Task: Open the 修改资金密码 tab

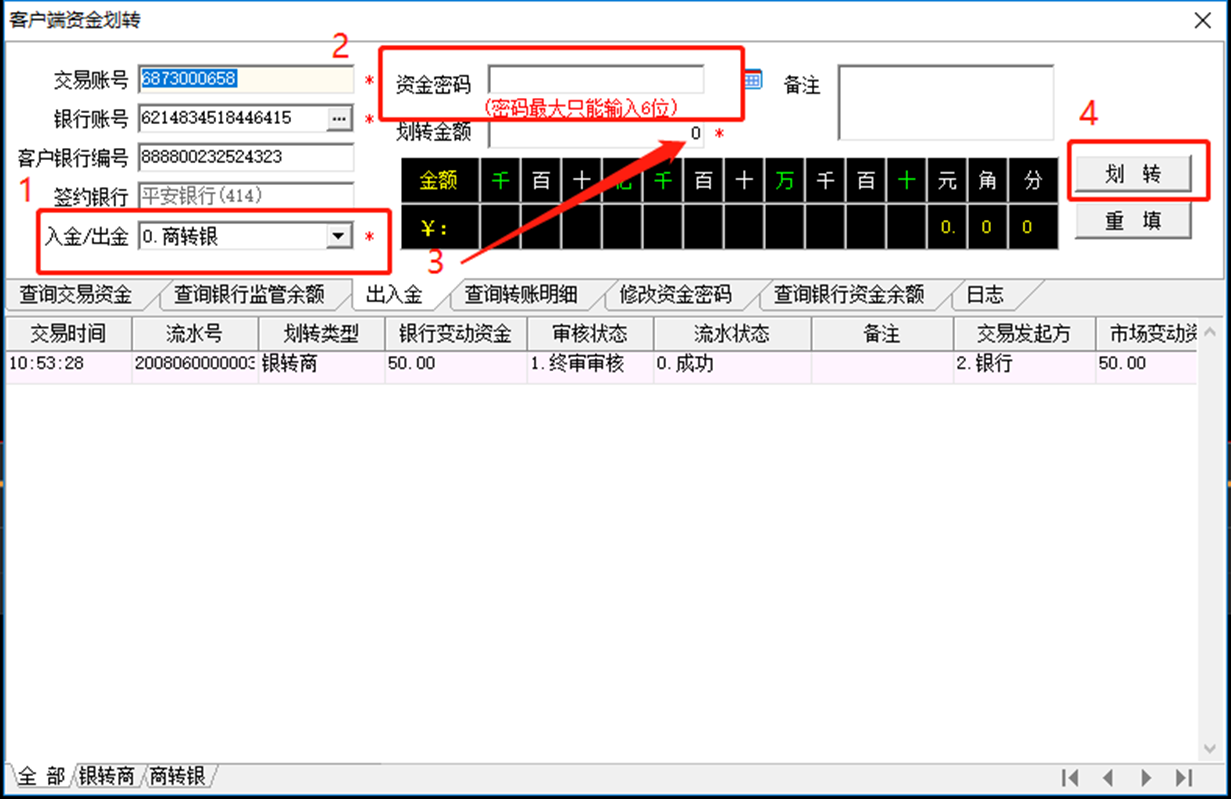Action: (x=676, y=295)
